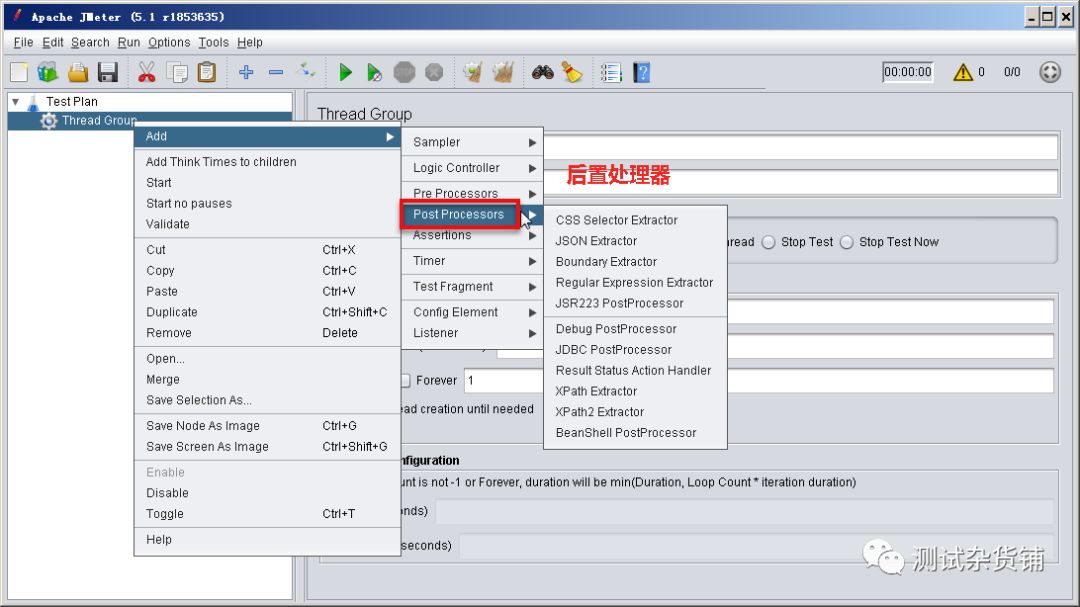This screenshot has width=1080, height=607.
Task: Open the Help menu in menu bar
Action: 249,42
